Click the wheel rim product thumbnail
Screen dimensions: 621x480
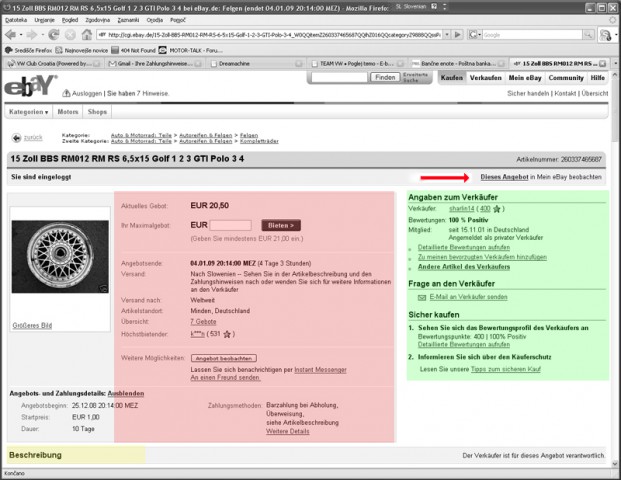60,257
